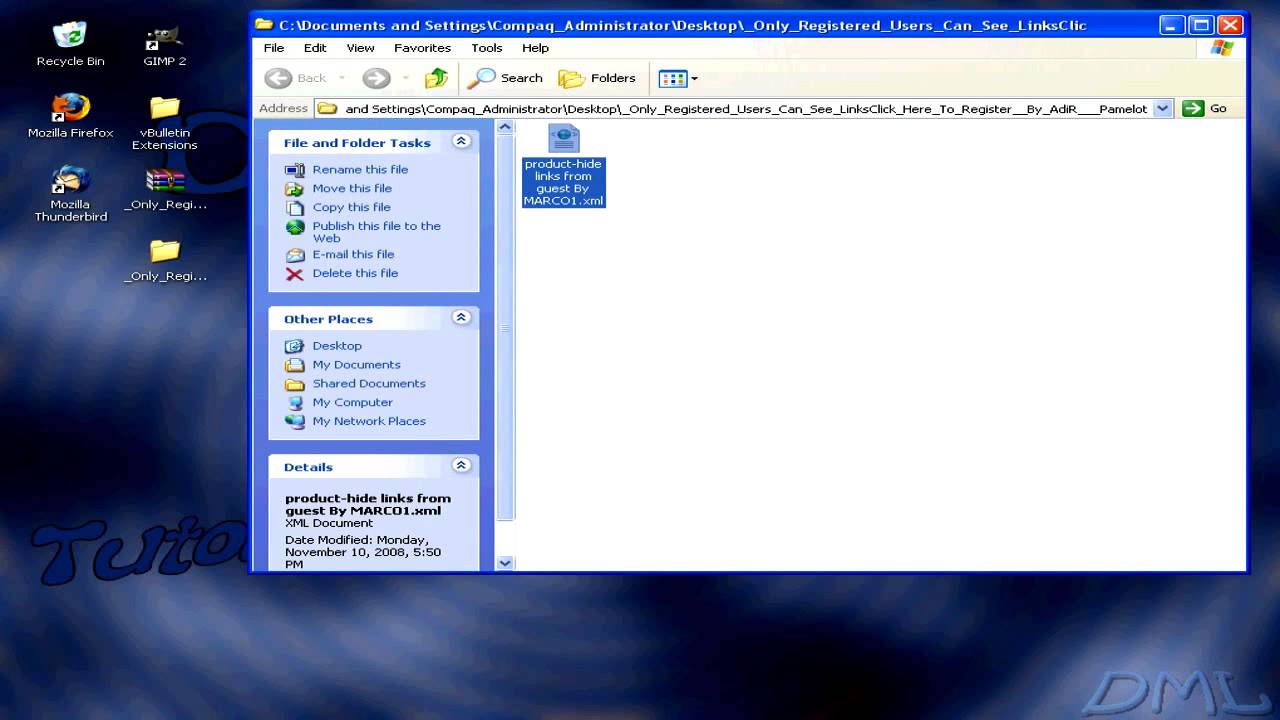Go forward in Explorer
The image size is (1280, 720).
coord(376,78)
